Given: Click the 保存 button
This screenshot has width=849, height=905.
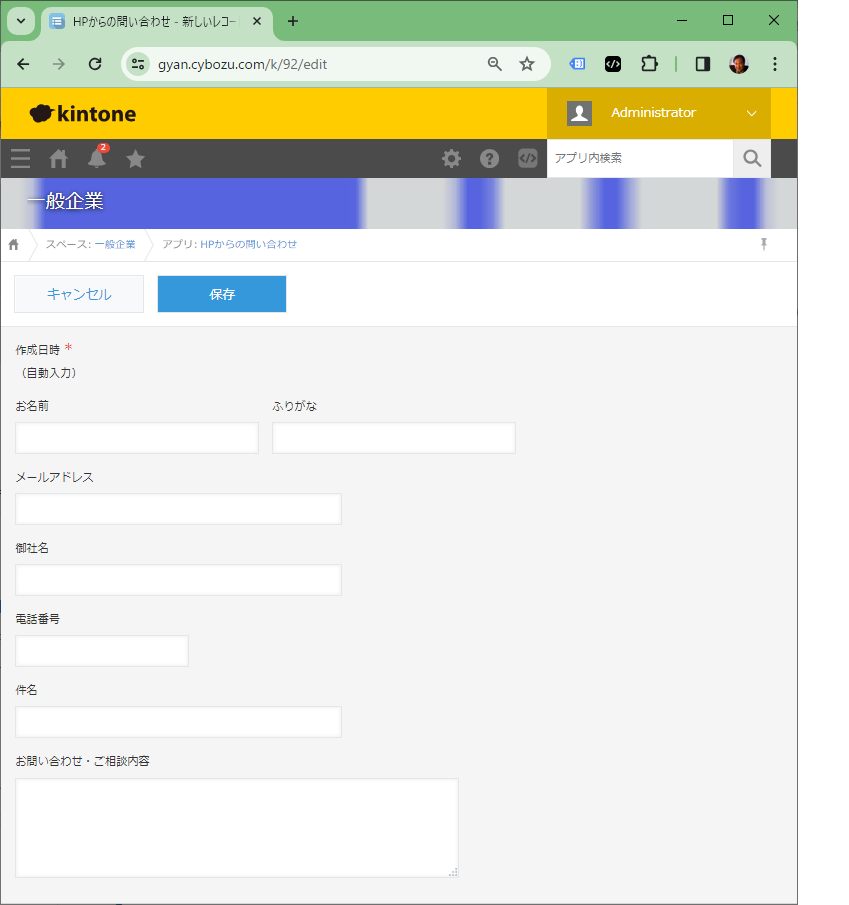Looking at the screenshot, I should [x=222, y=294].
